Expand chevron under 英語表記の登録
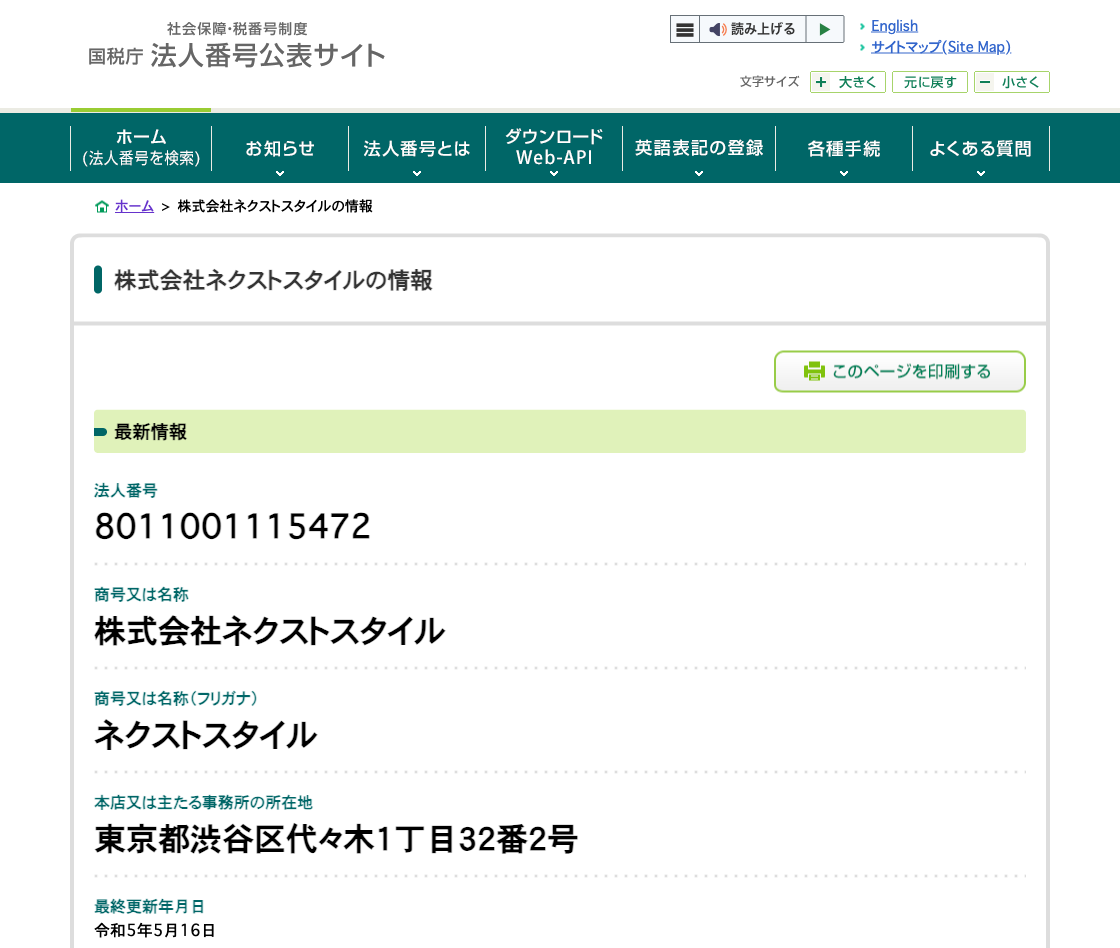1120x948 pixels. click(699, 174)
